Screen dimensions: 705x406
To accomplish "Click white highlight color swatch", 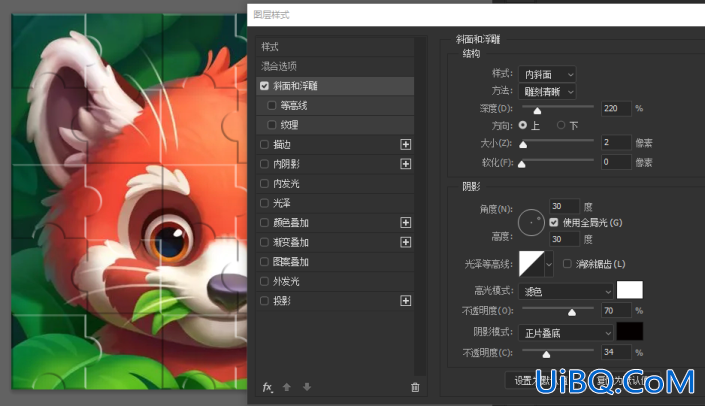I will pos(629,290).
